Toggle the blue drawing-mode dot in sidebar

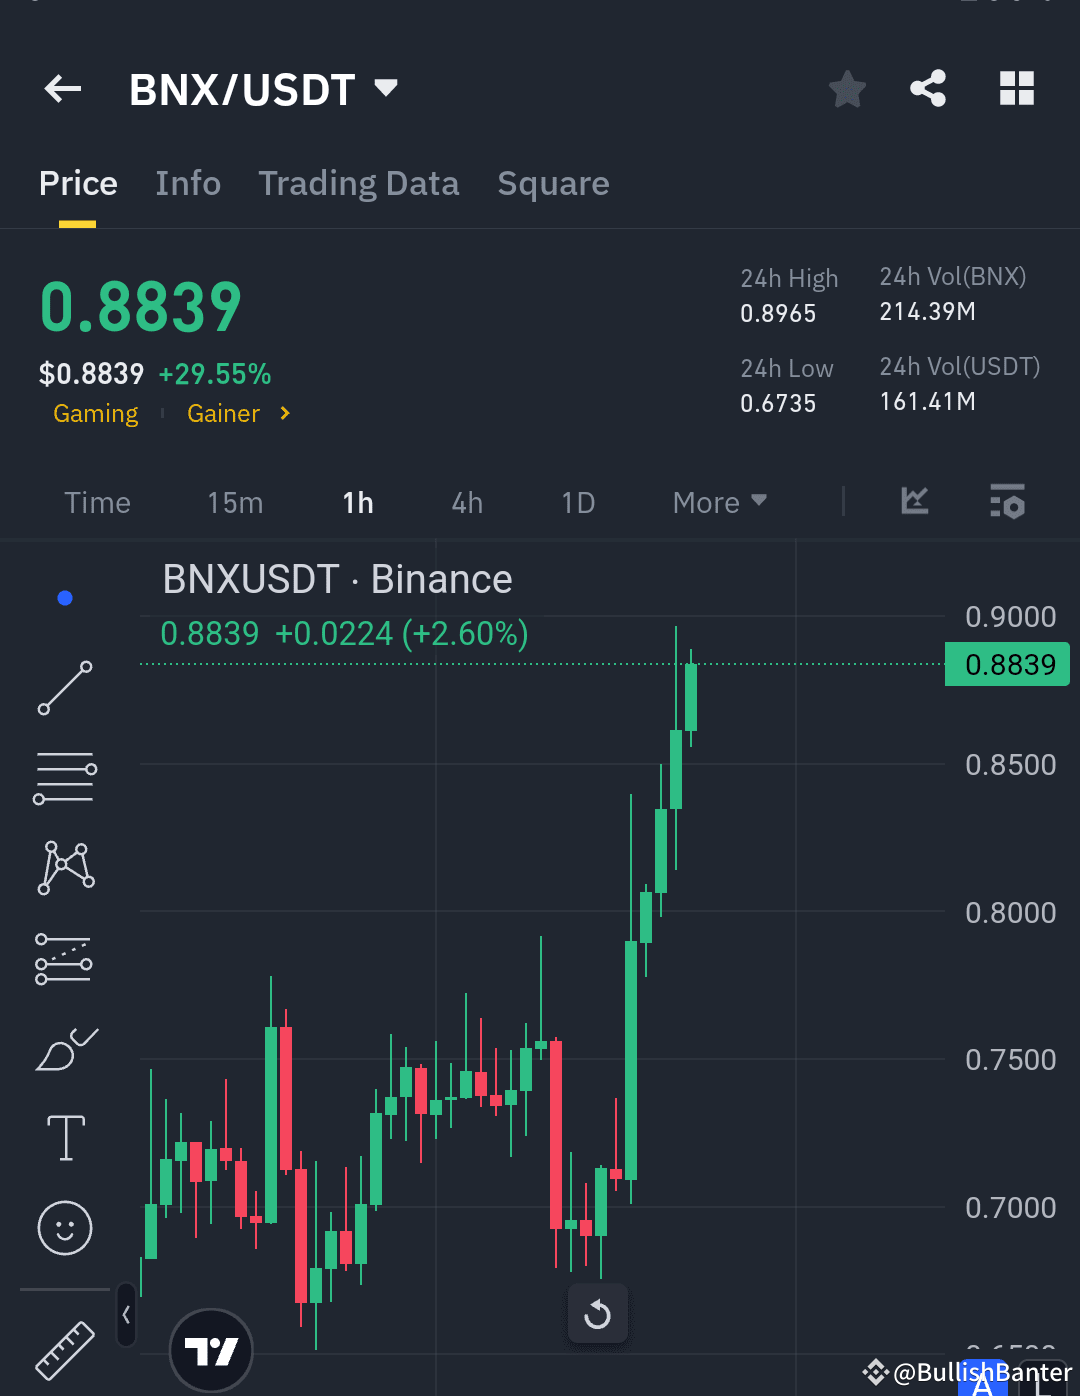click(65, 597)
